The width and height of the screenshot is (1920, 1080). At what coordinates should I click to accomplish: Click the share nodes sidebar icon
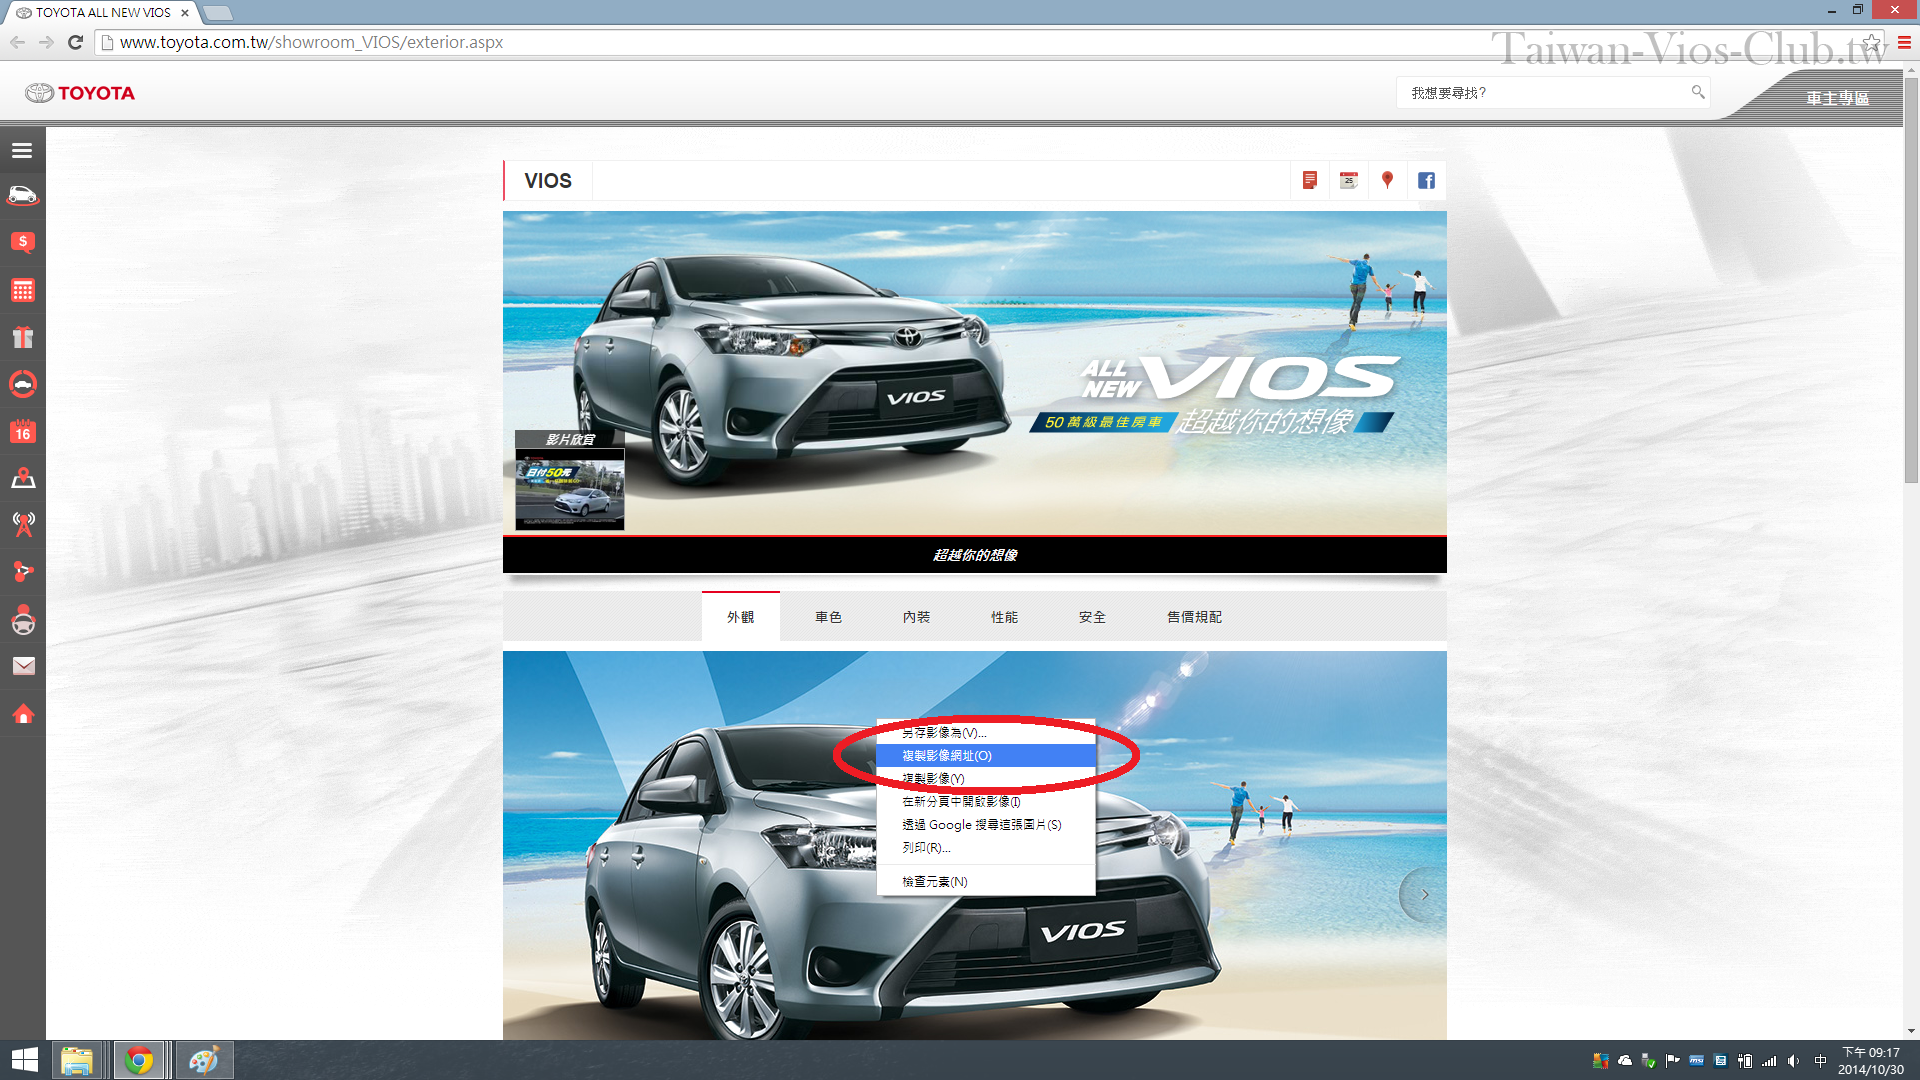(22, 572)
